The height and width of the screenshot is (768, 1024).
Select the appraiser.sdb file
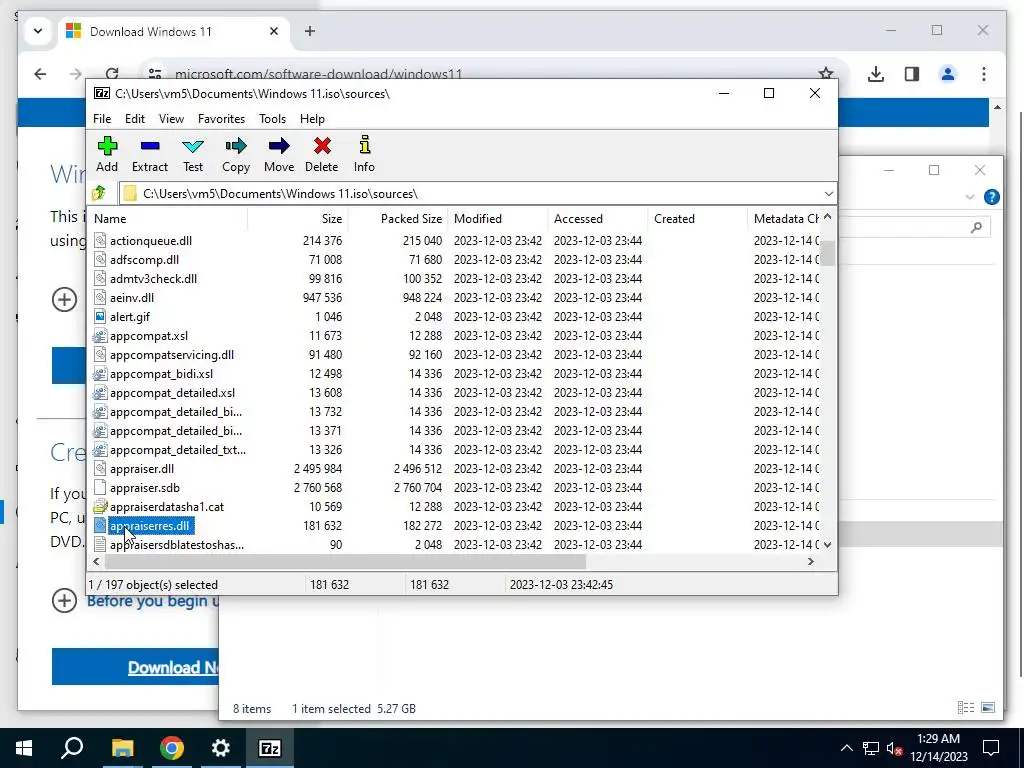(144, 488)
